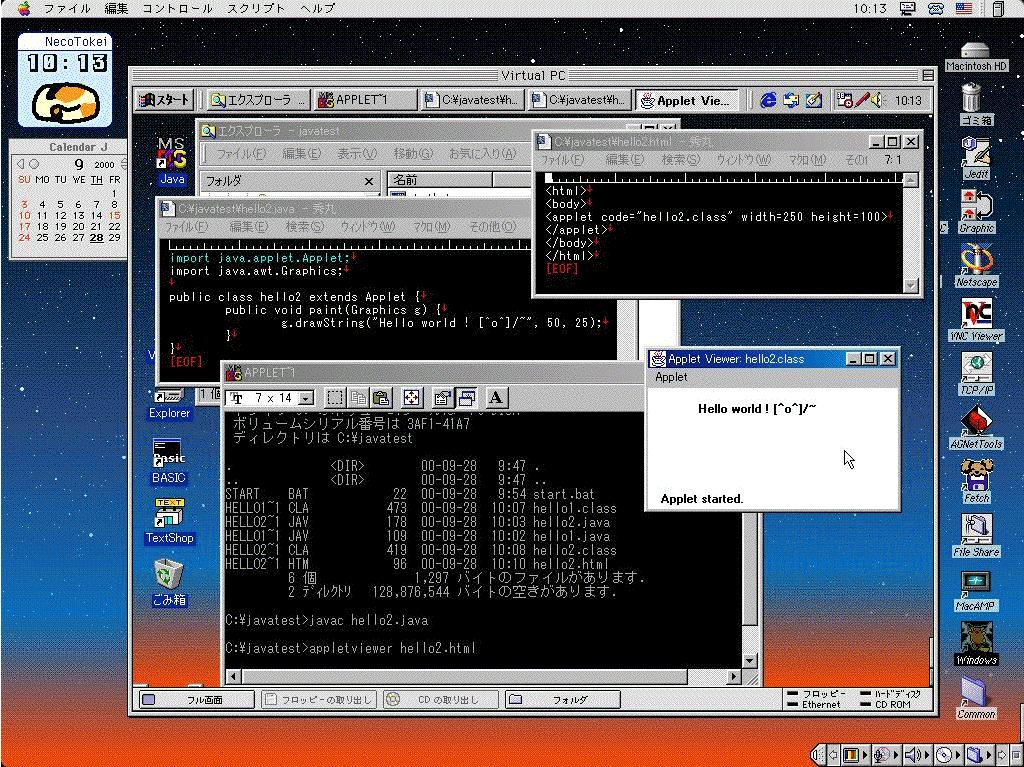Click scroll down arrow in hello2.html editor
Image resolution: width=1024 pixels, height=767 pixels.
pos(910,286)
